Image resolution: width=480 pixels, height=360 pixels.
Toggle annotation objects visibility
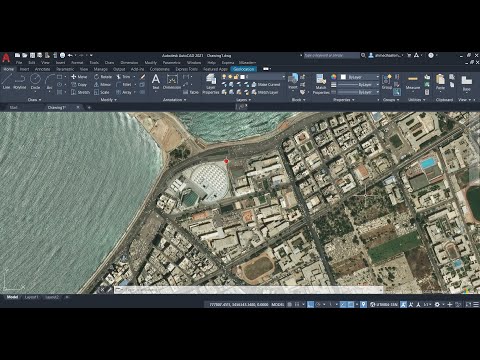403,304
